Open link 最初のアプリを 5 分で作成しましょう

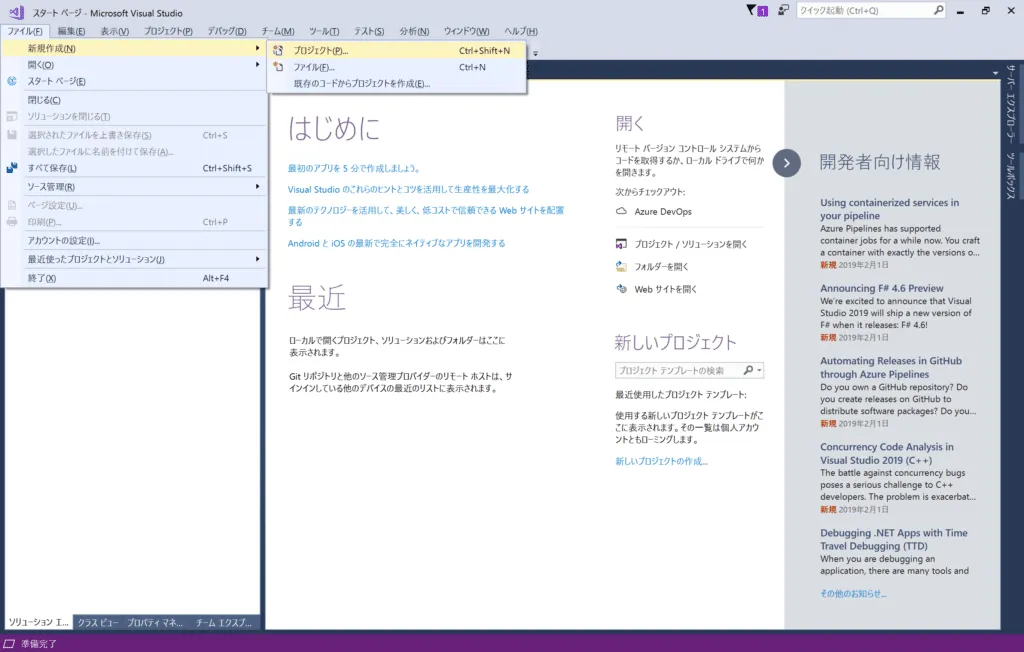(x=353, y=168)
